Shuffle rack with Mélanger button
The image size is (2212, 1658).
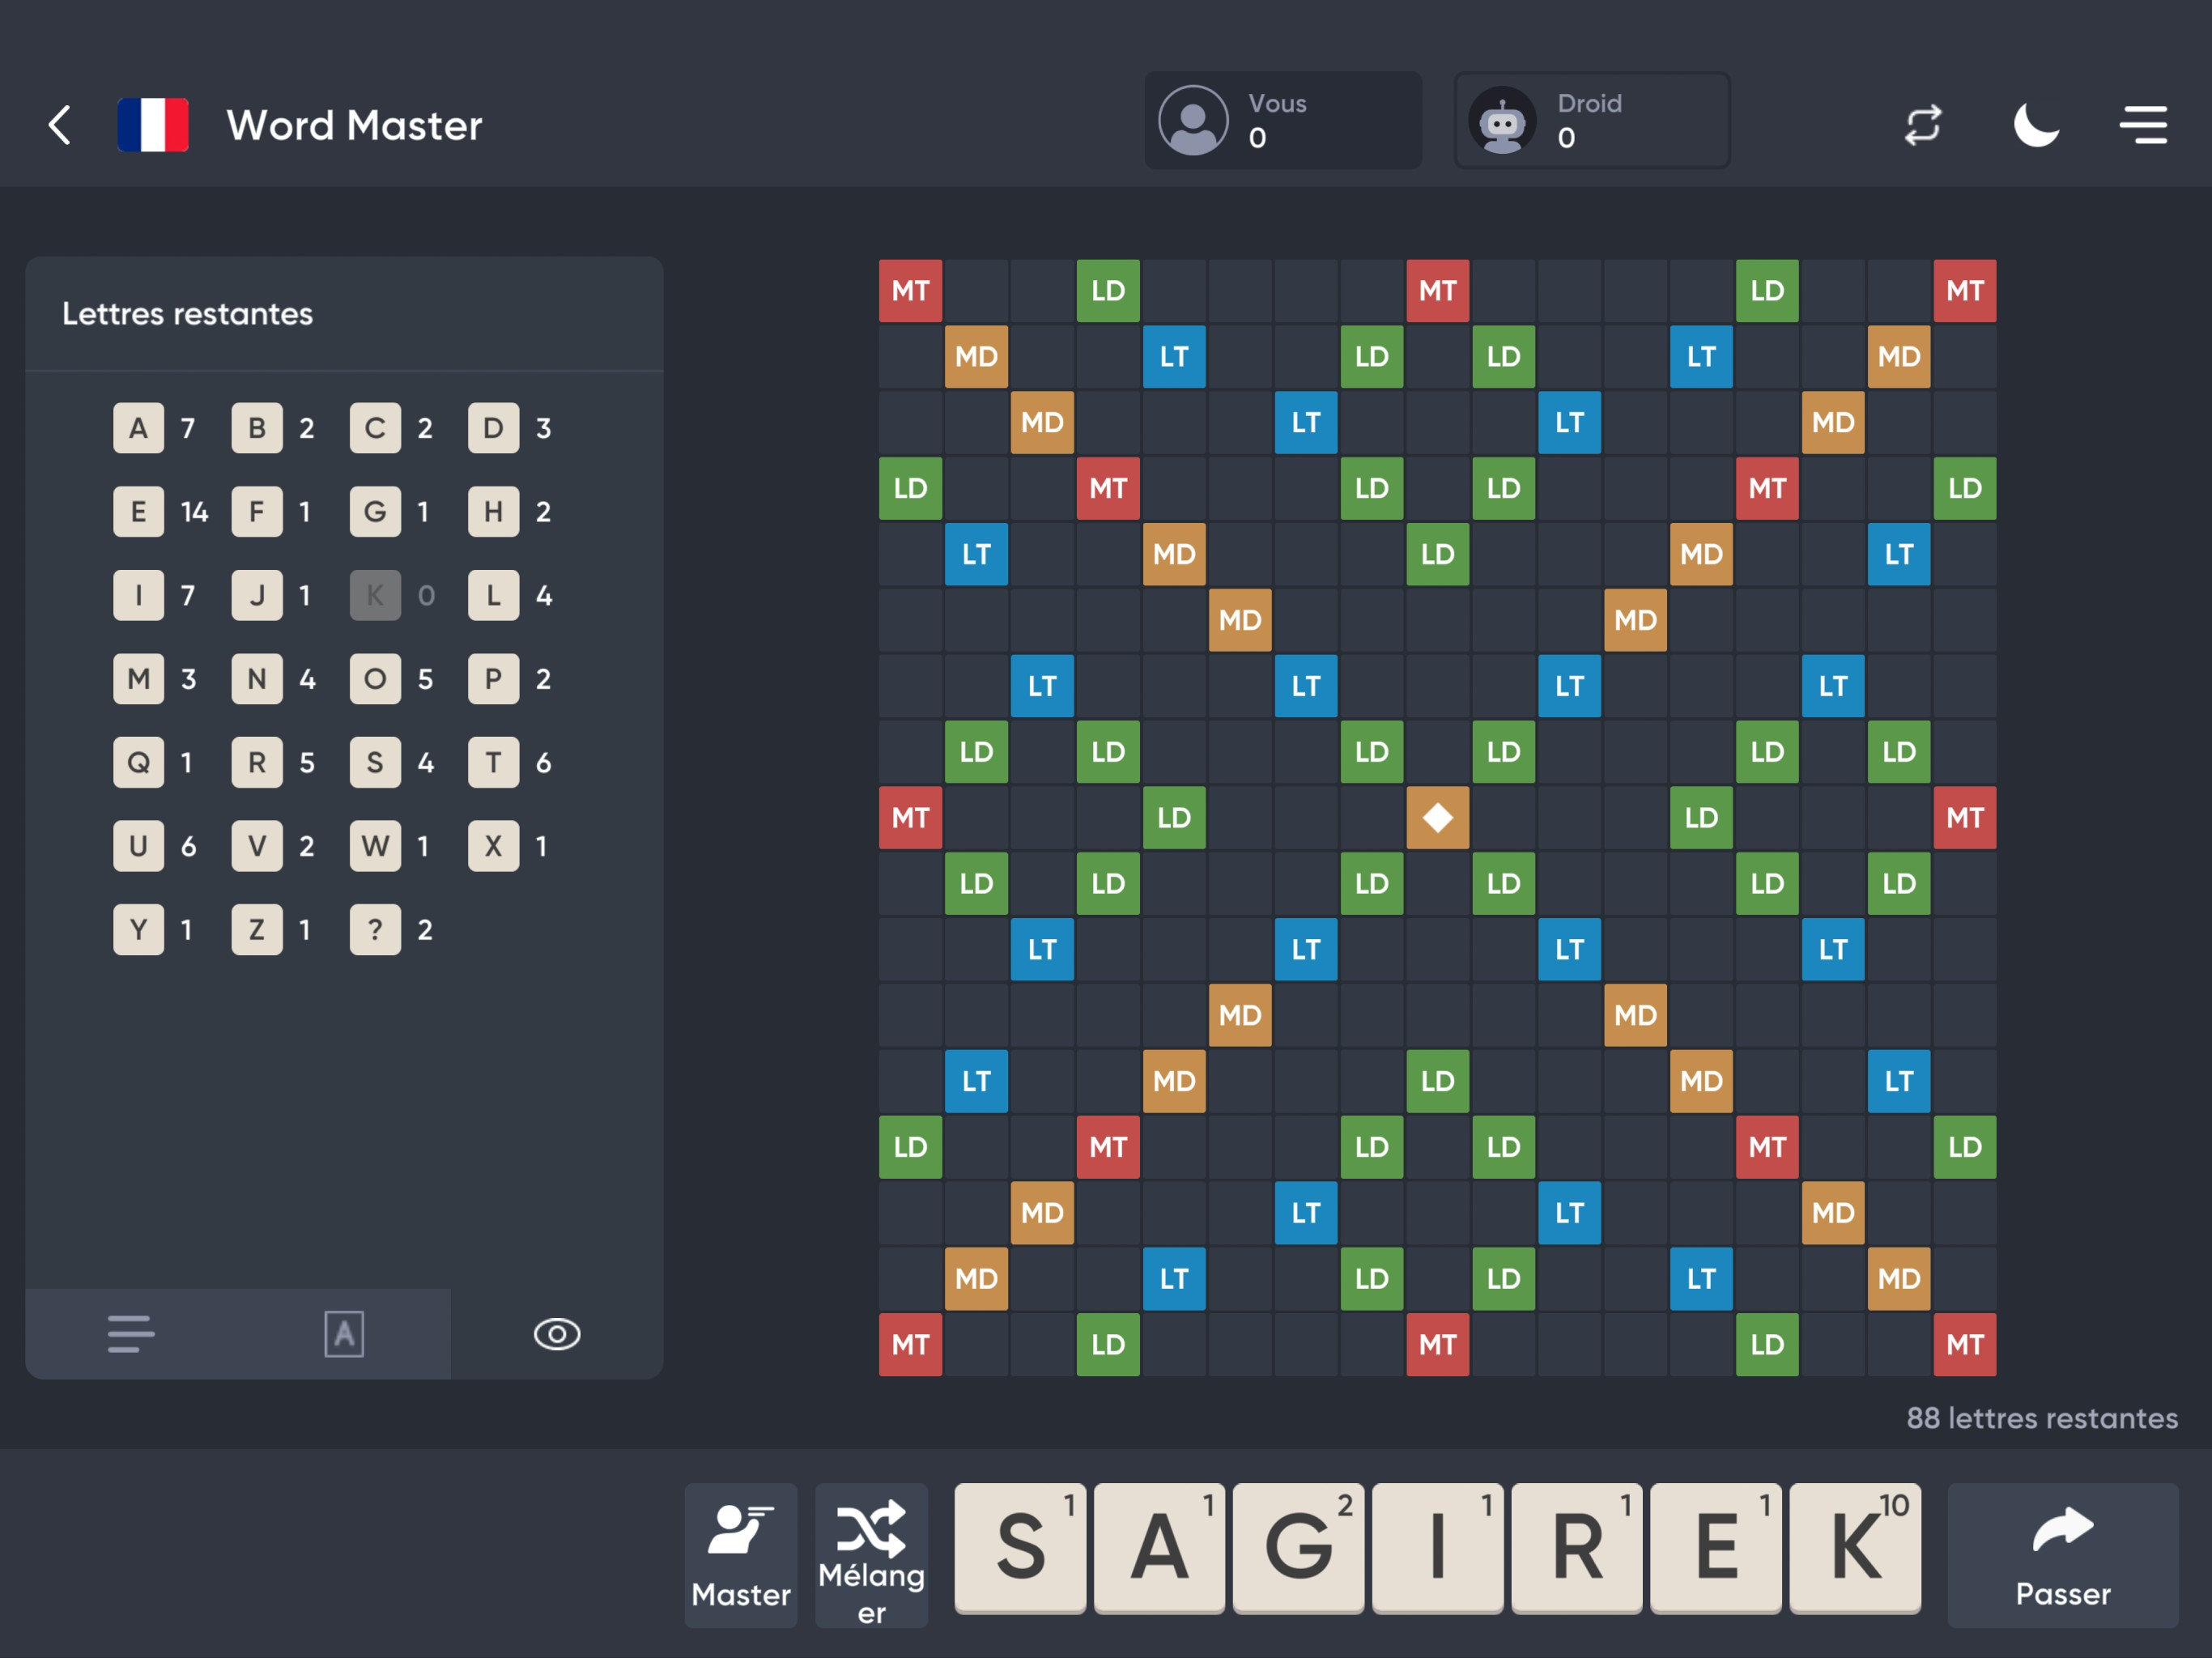pyautogui.click(x=870, y=1554)
